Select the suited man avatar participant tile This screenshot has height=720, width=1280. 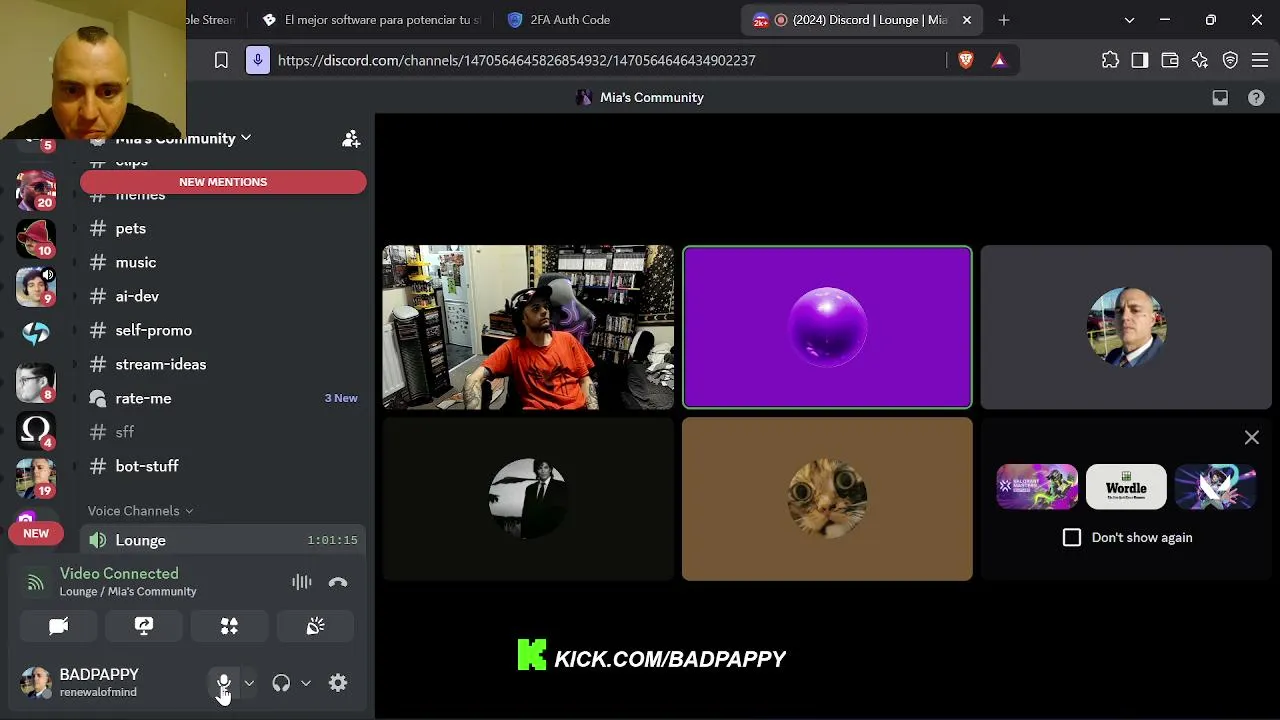click(x=1126, y=327)
